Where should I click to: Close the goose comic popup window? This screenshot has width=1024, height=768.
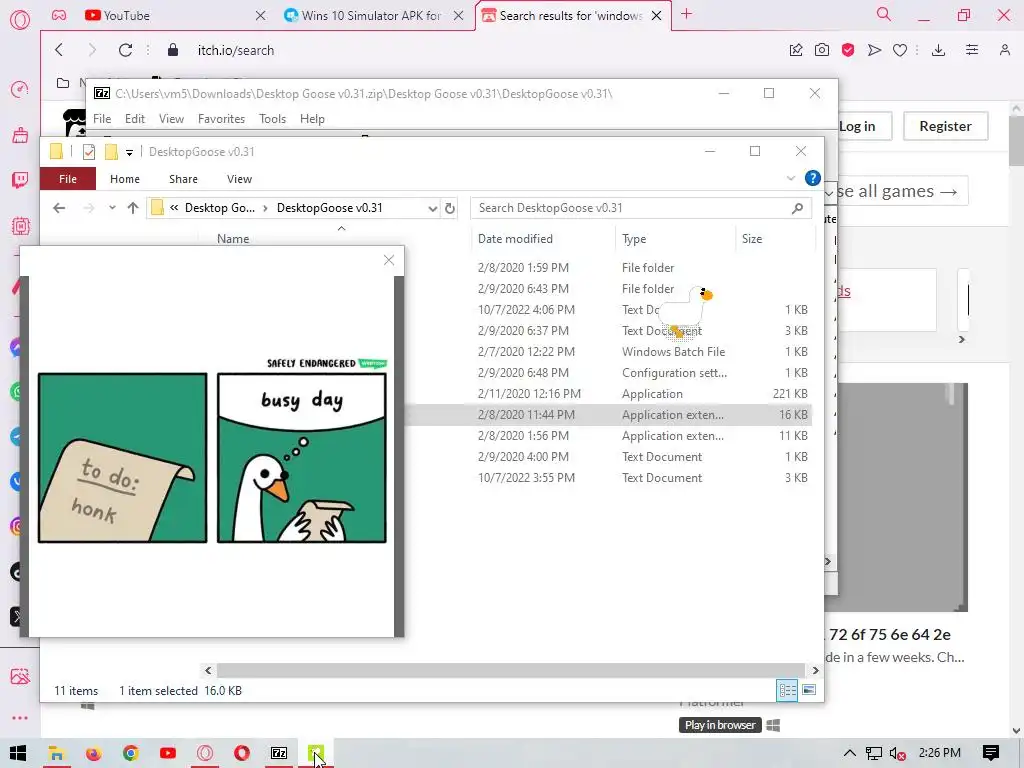389,260
